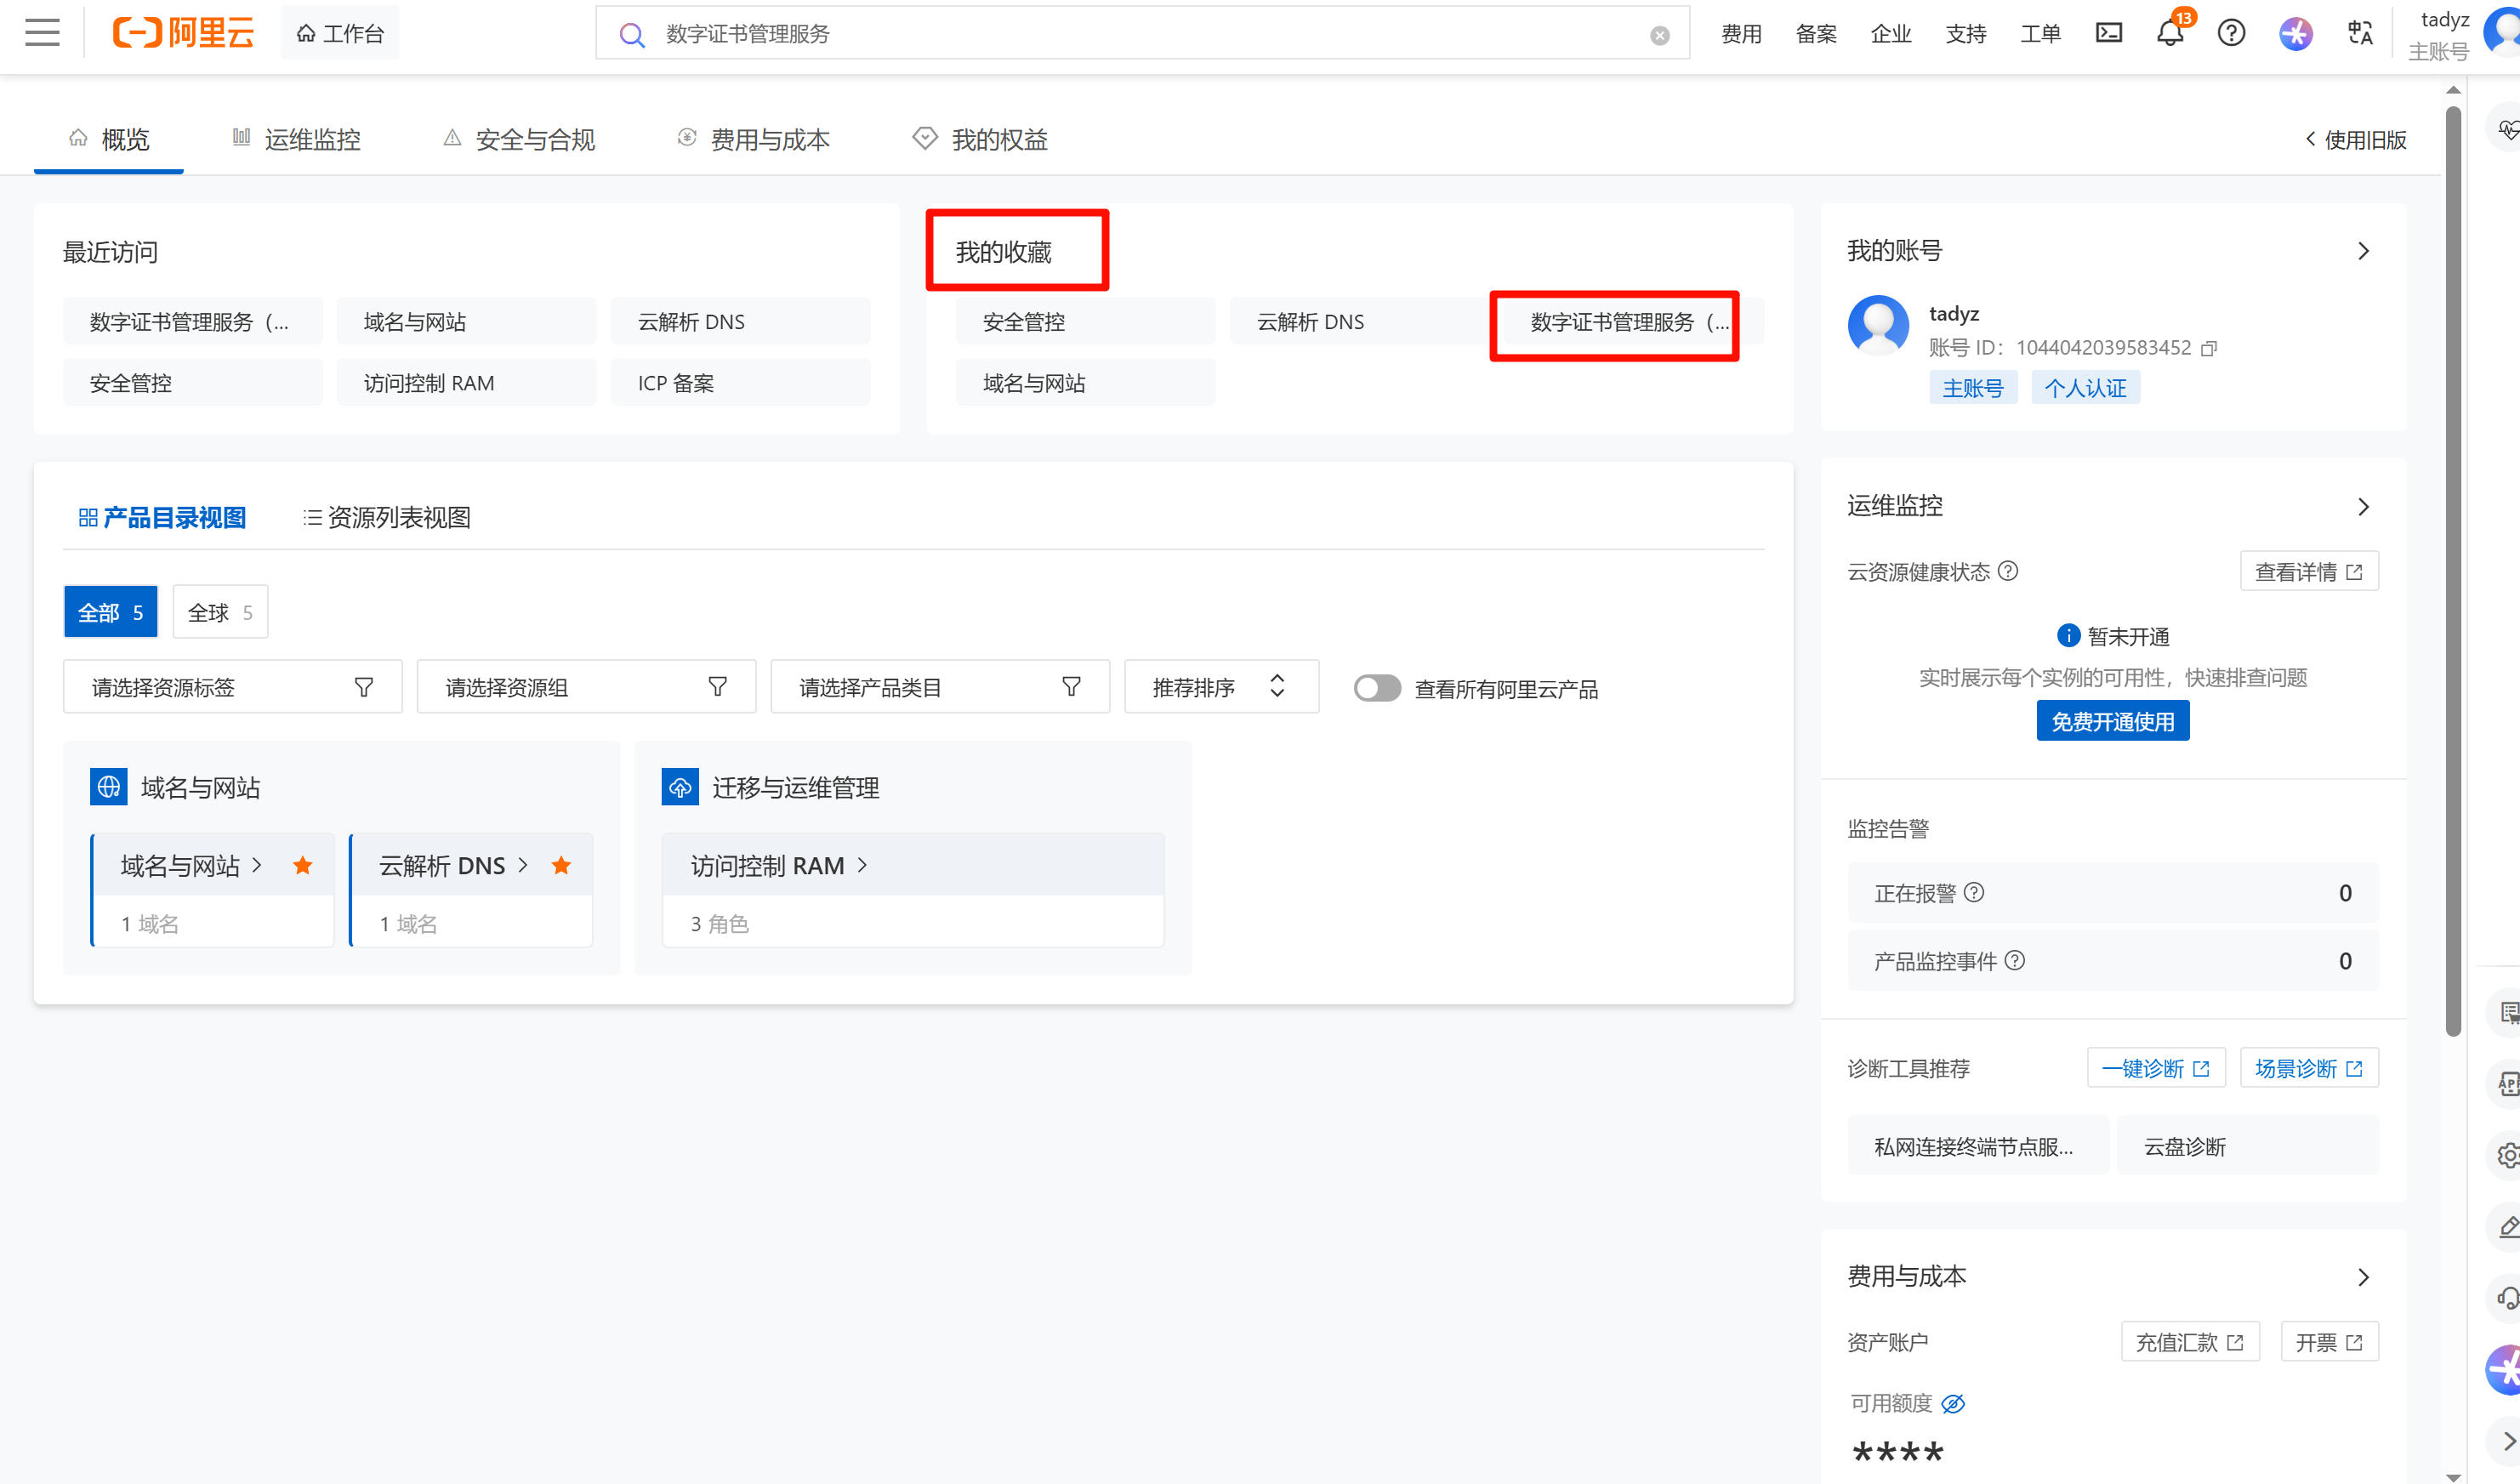Open recent 访问控制 RAM shortcut
Image resolution: width=2520 pixels, height=1484 pixels.
pos(466,383)
